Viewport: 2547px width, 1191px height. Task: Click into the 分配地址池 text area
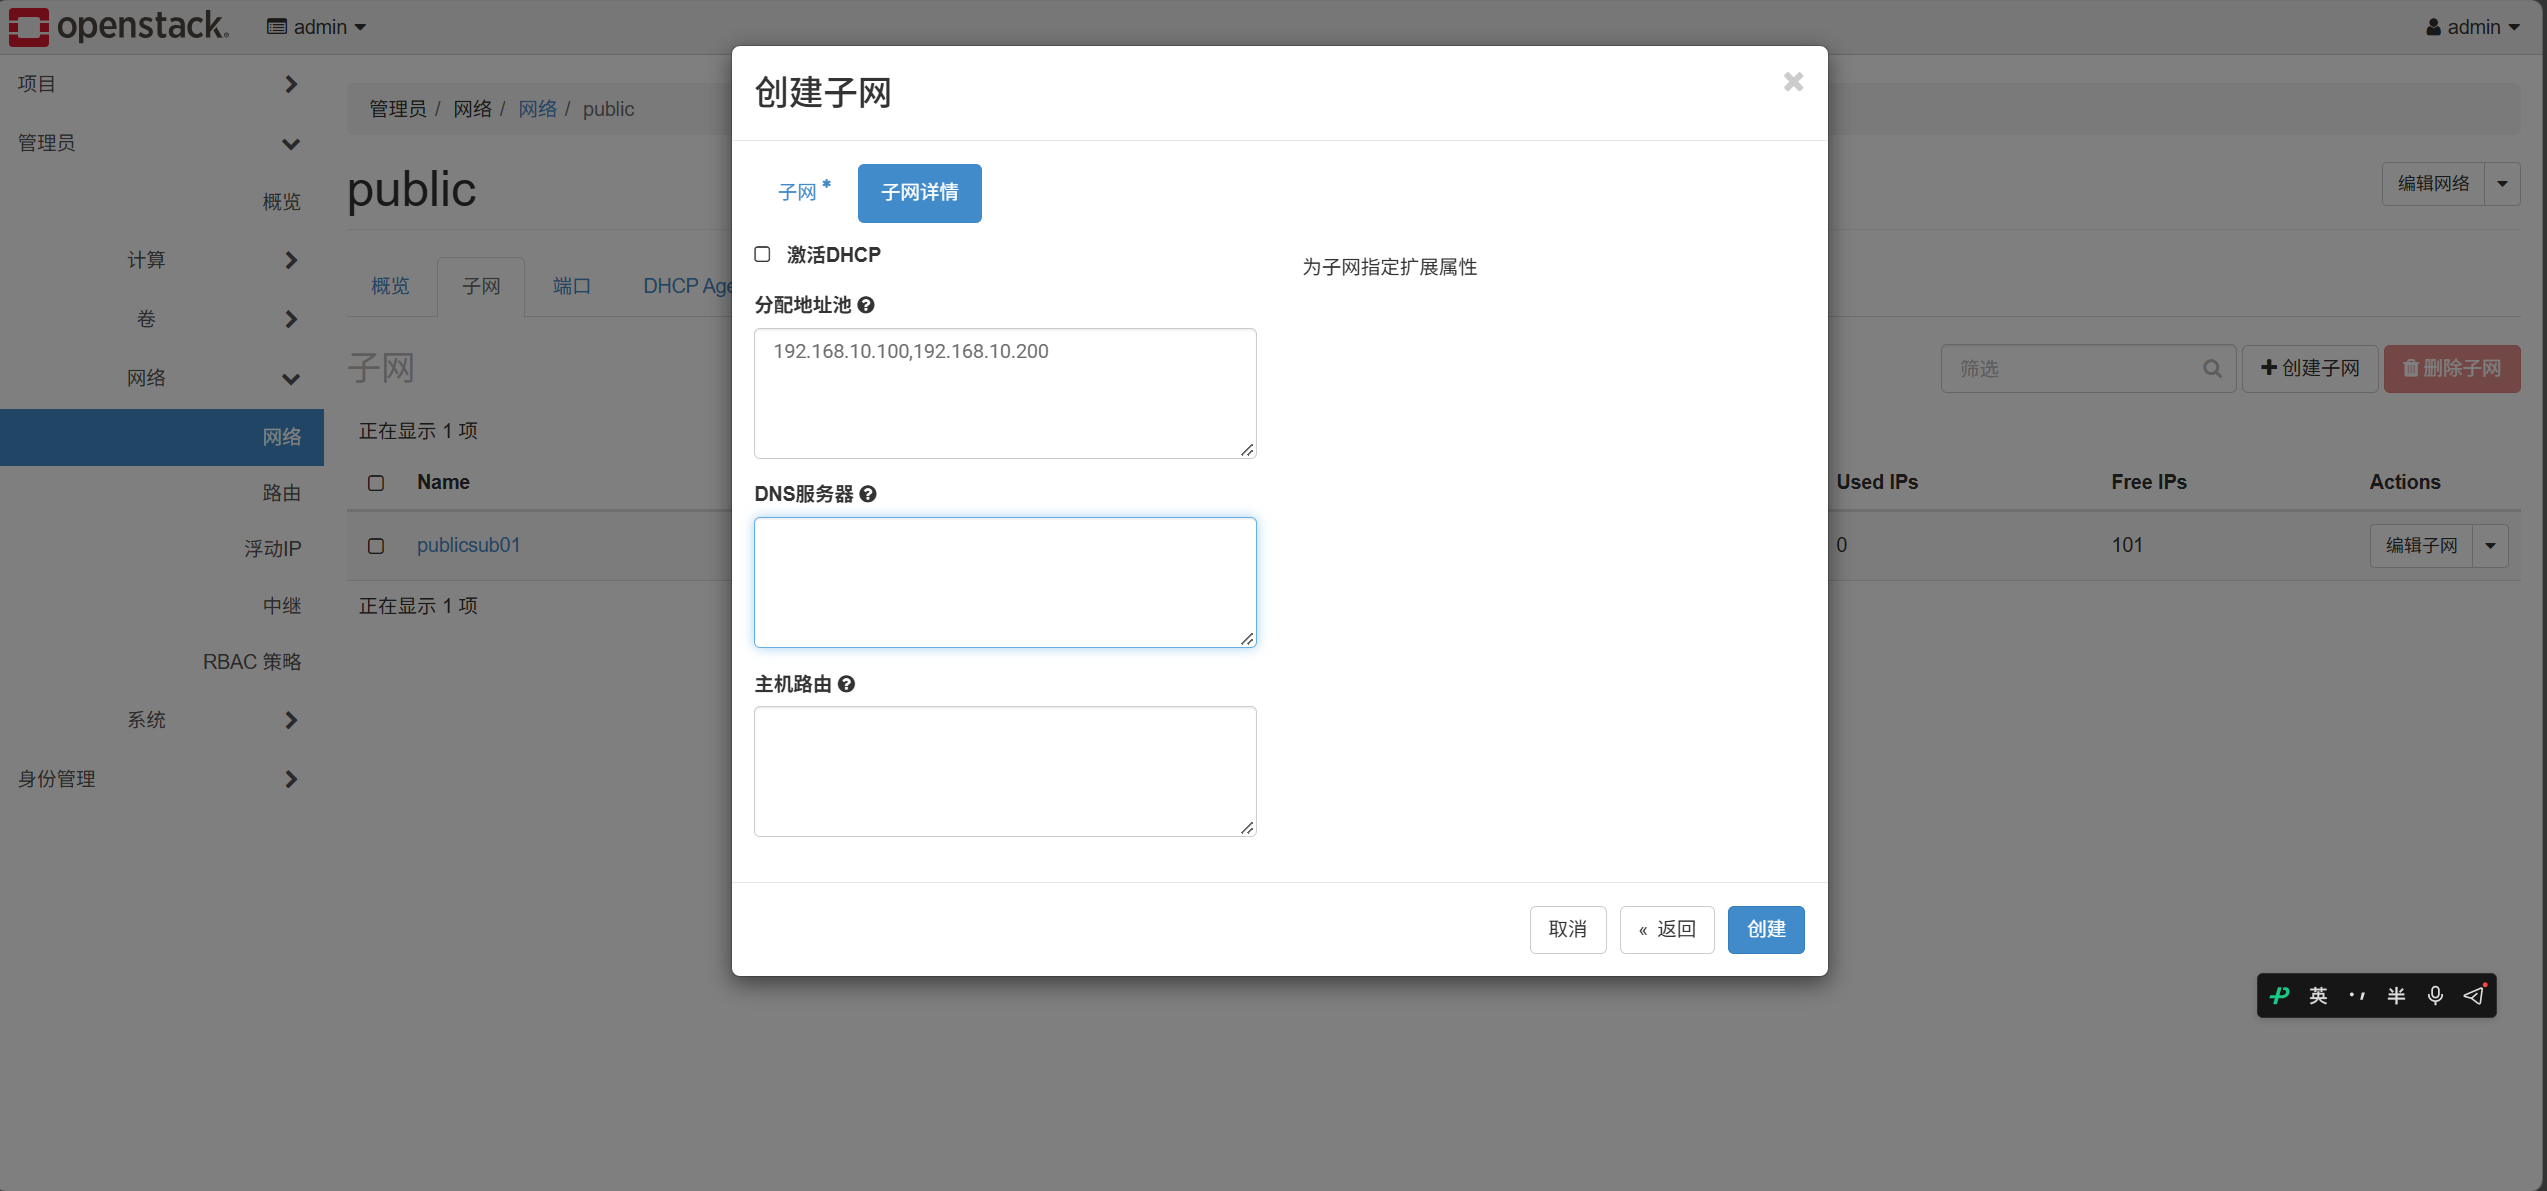pos(1005,393)
